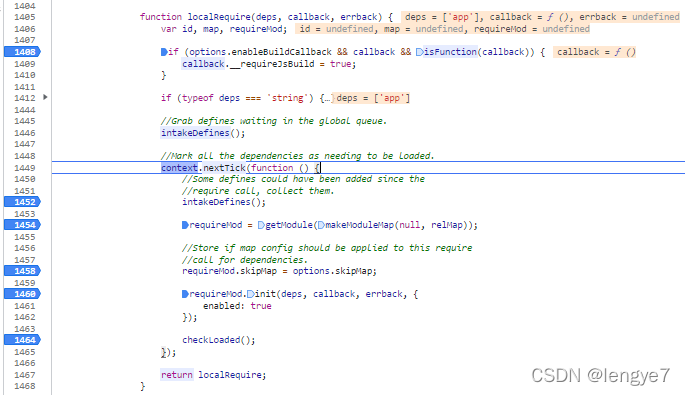
Task: Click 'callback' in 'callback.__requireJsBuild'
Action: pyautogui.click(x=203, y=64)
